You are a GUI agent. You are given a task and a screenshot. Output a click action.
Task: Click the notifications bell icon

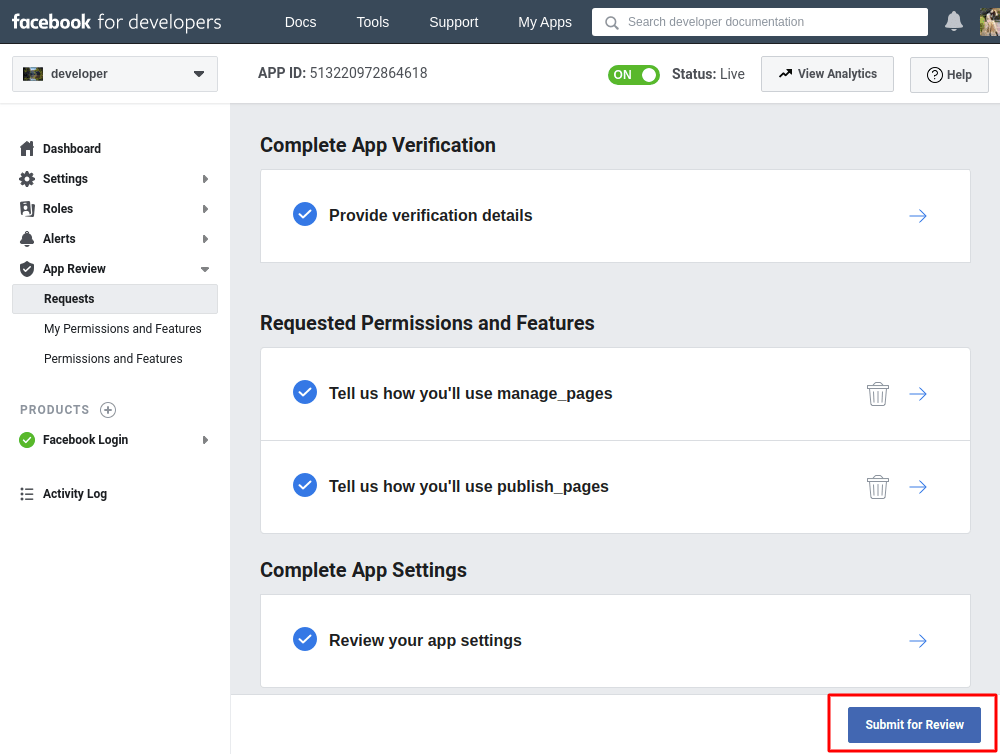953,22
